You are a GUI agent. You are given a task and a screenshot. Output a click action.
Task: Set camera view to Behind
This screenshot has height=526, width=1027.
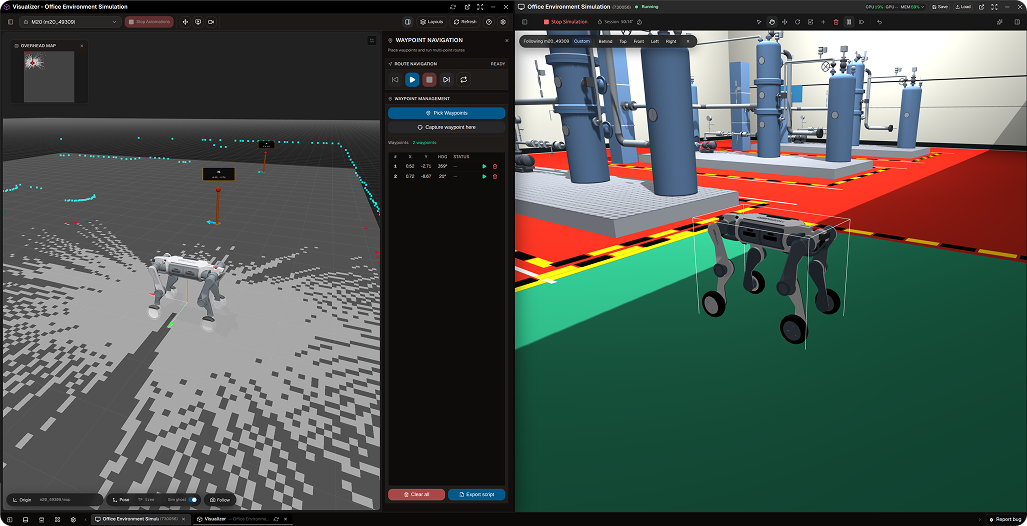605,41
